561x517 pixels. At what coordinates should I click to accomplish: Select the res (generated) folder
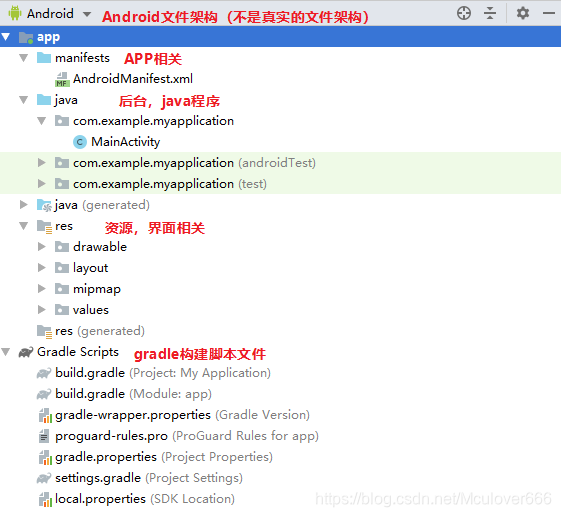100,331
